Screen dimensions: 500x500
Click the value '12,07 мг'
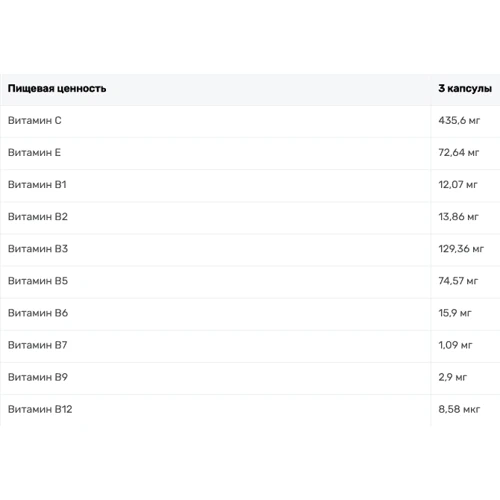click(458, 185)
